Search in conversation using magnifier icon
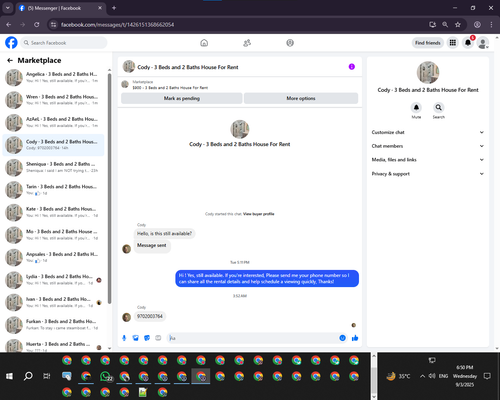Screen dimensions: 500x400 point(439,107)
